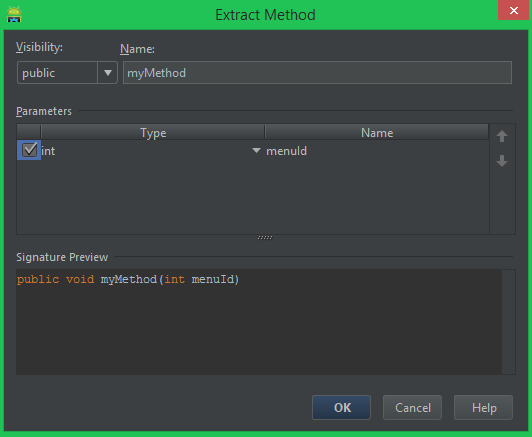The image size is (532, 437).
Task: Click the splitter grip below parameters table
Action: pyautogui.click(x=265, y=238)
